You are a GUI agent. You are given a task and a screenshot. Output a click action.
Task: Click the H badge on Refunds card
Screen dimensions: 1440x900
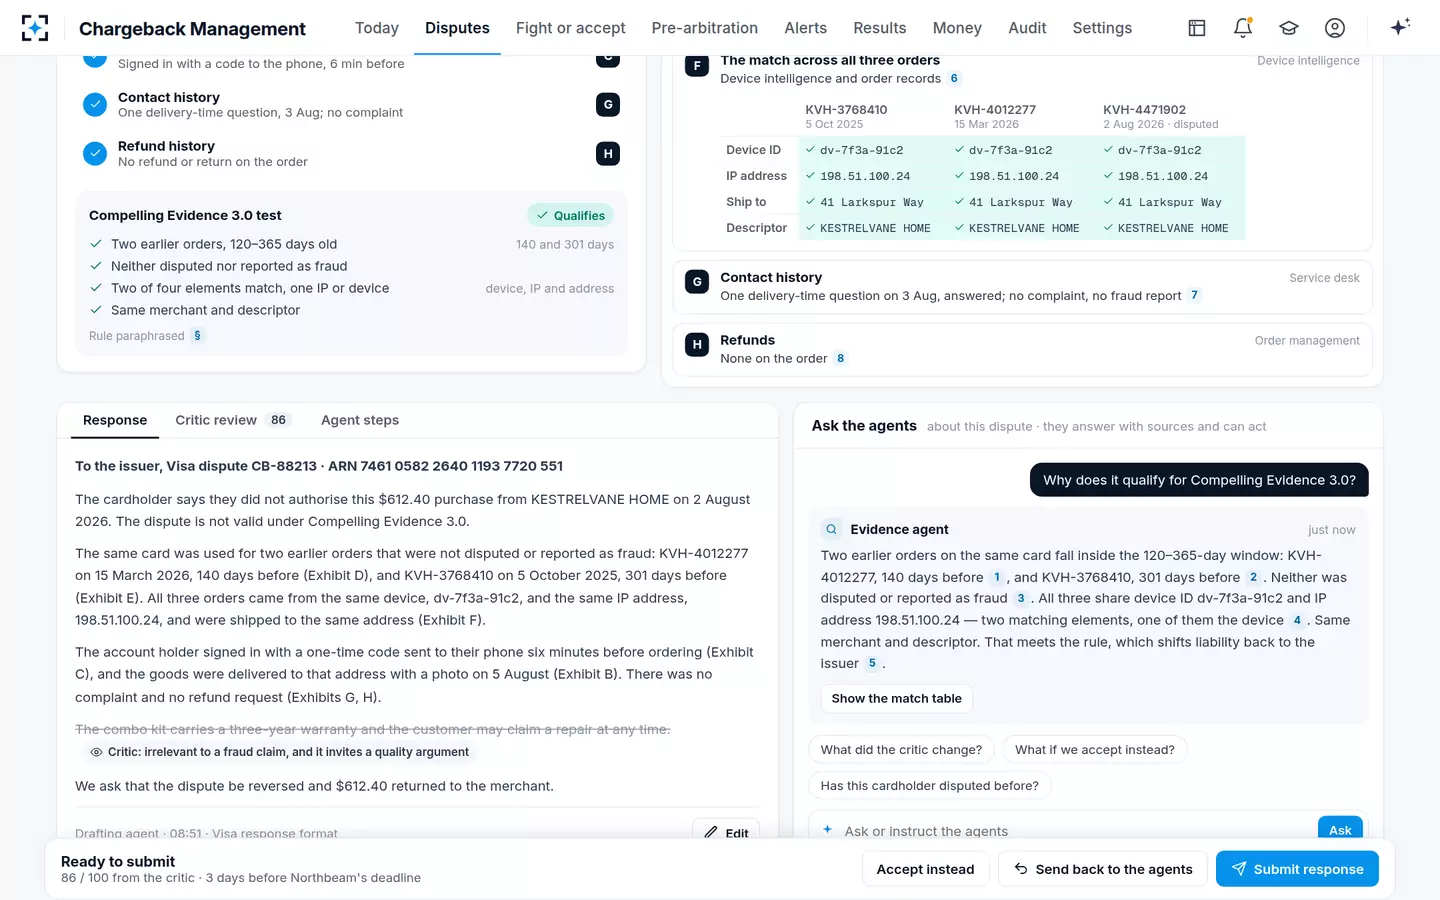pyautogui.click(x=697, y=345)
